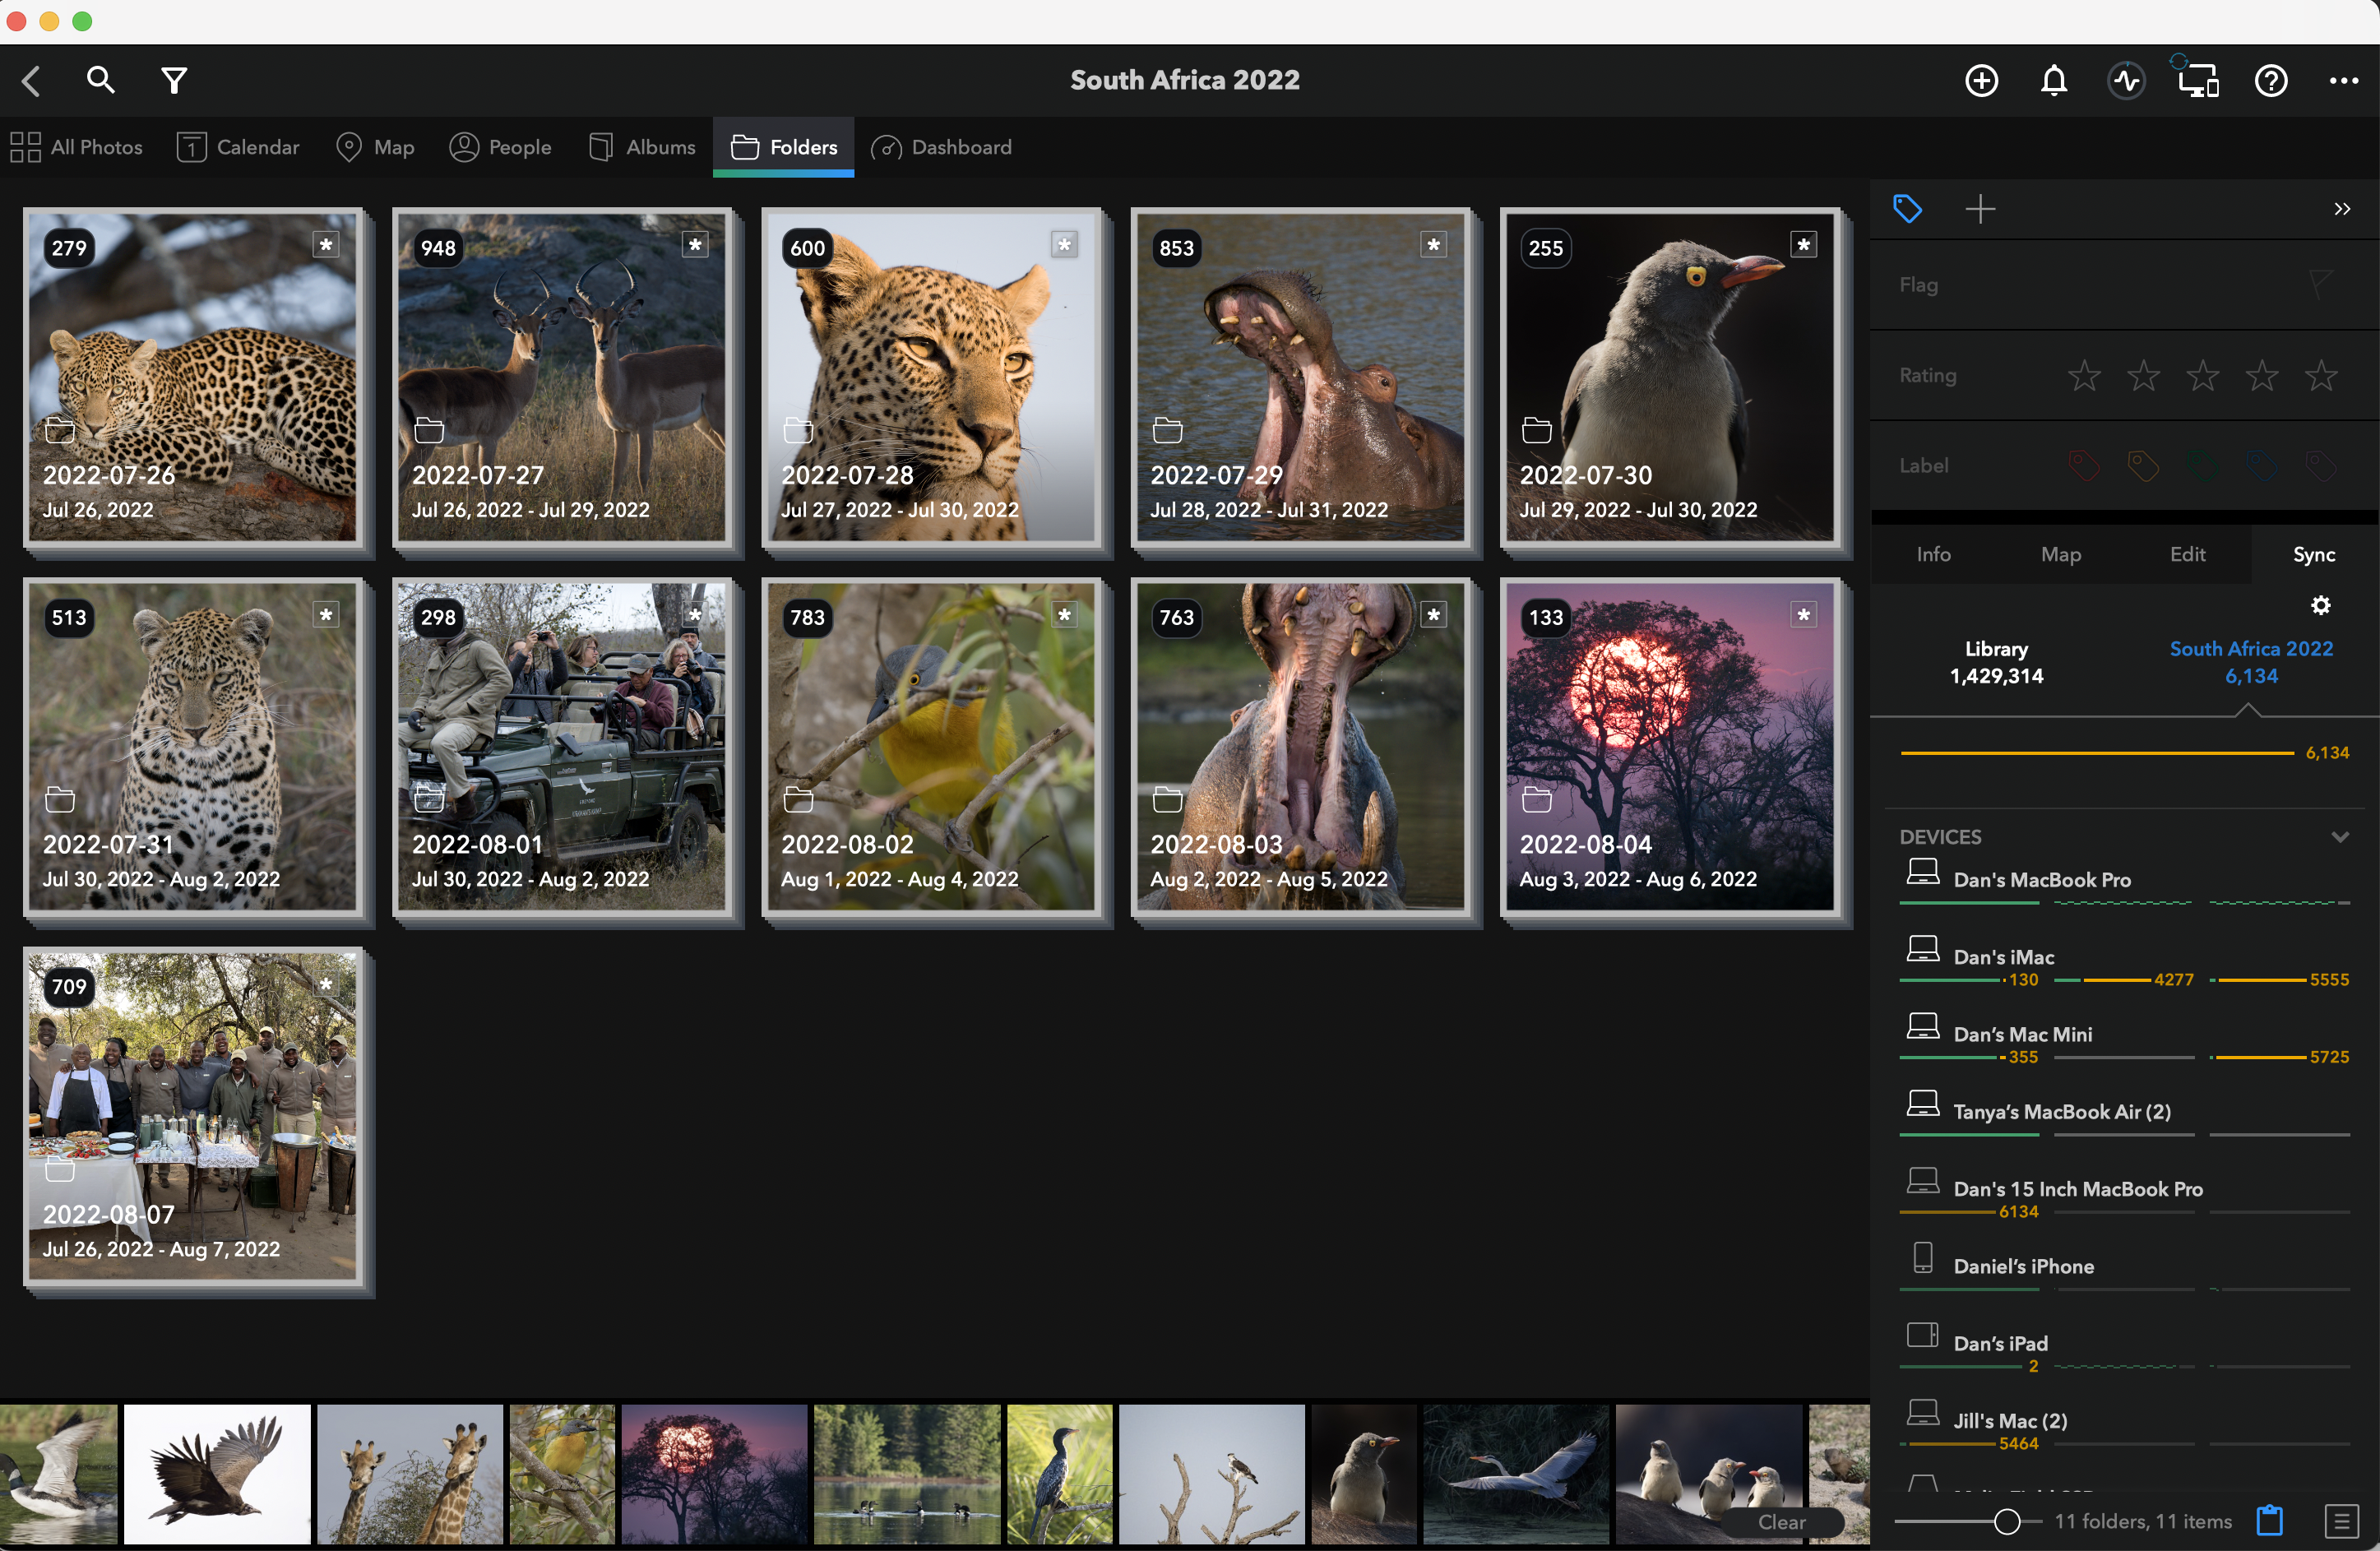The image size is (2380, 1551).
Task: Apply the red label tag
Action: click(2083, 466)
